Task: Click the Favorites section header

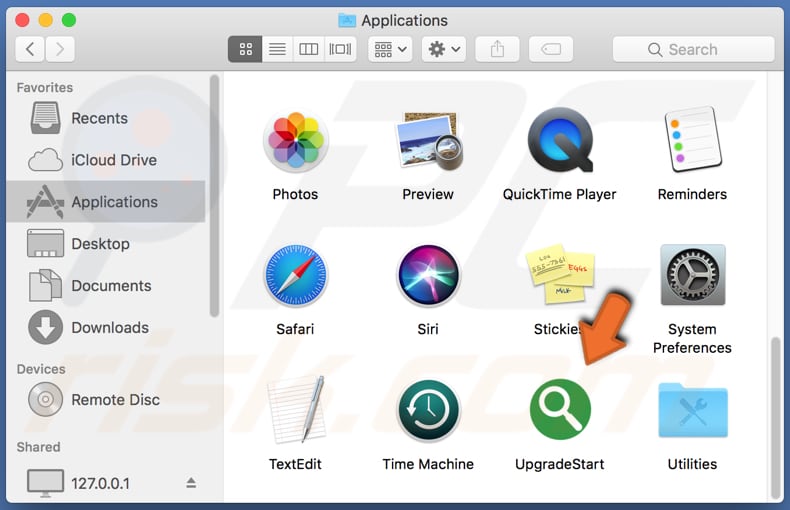Action: click(45, 87)
